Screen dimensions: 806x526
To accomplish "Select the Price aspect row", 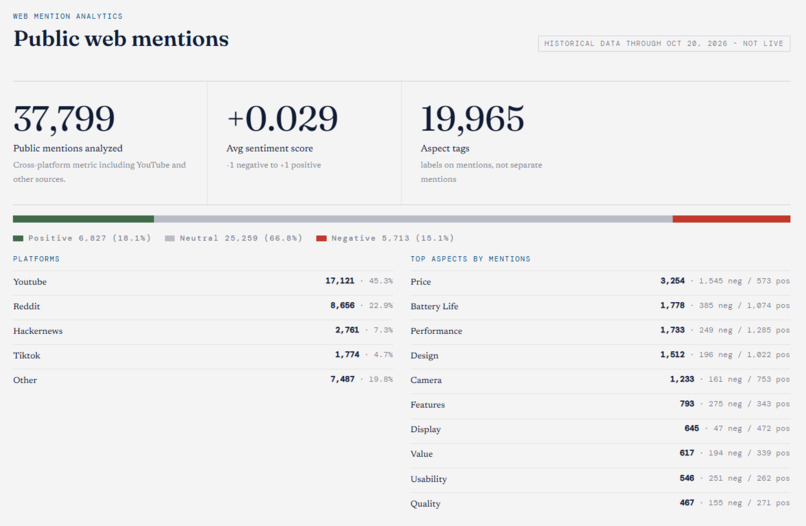I will [600, 282].
